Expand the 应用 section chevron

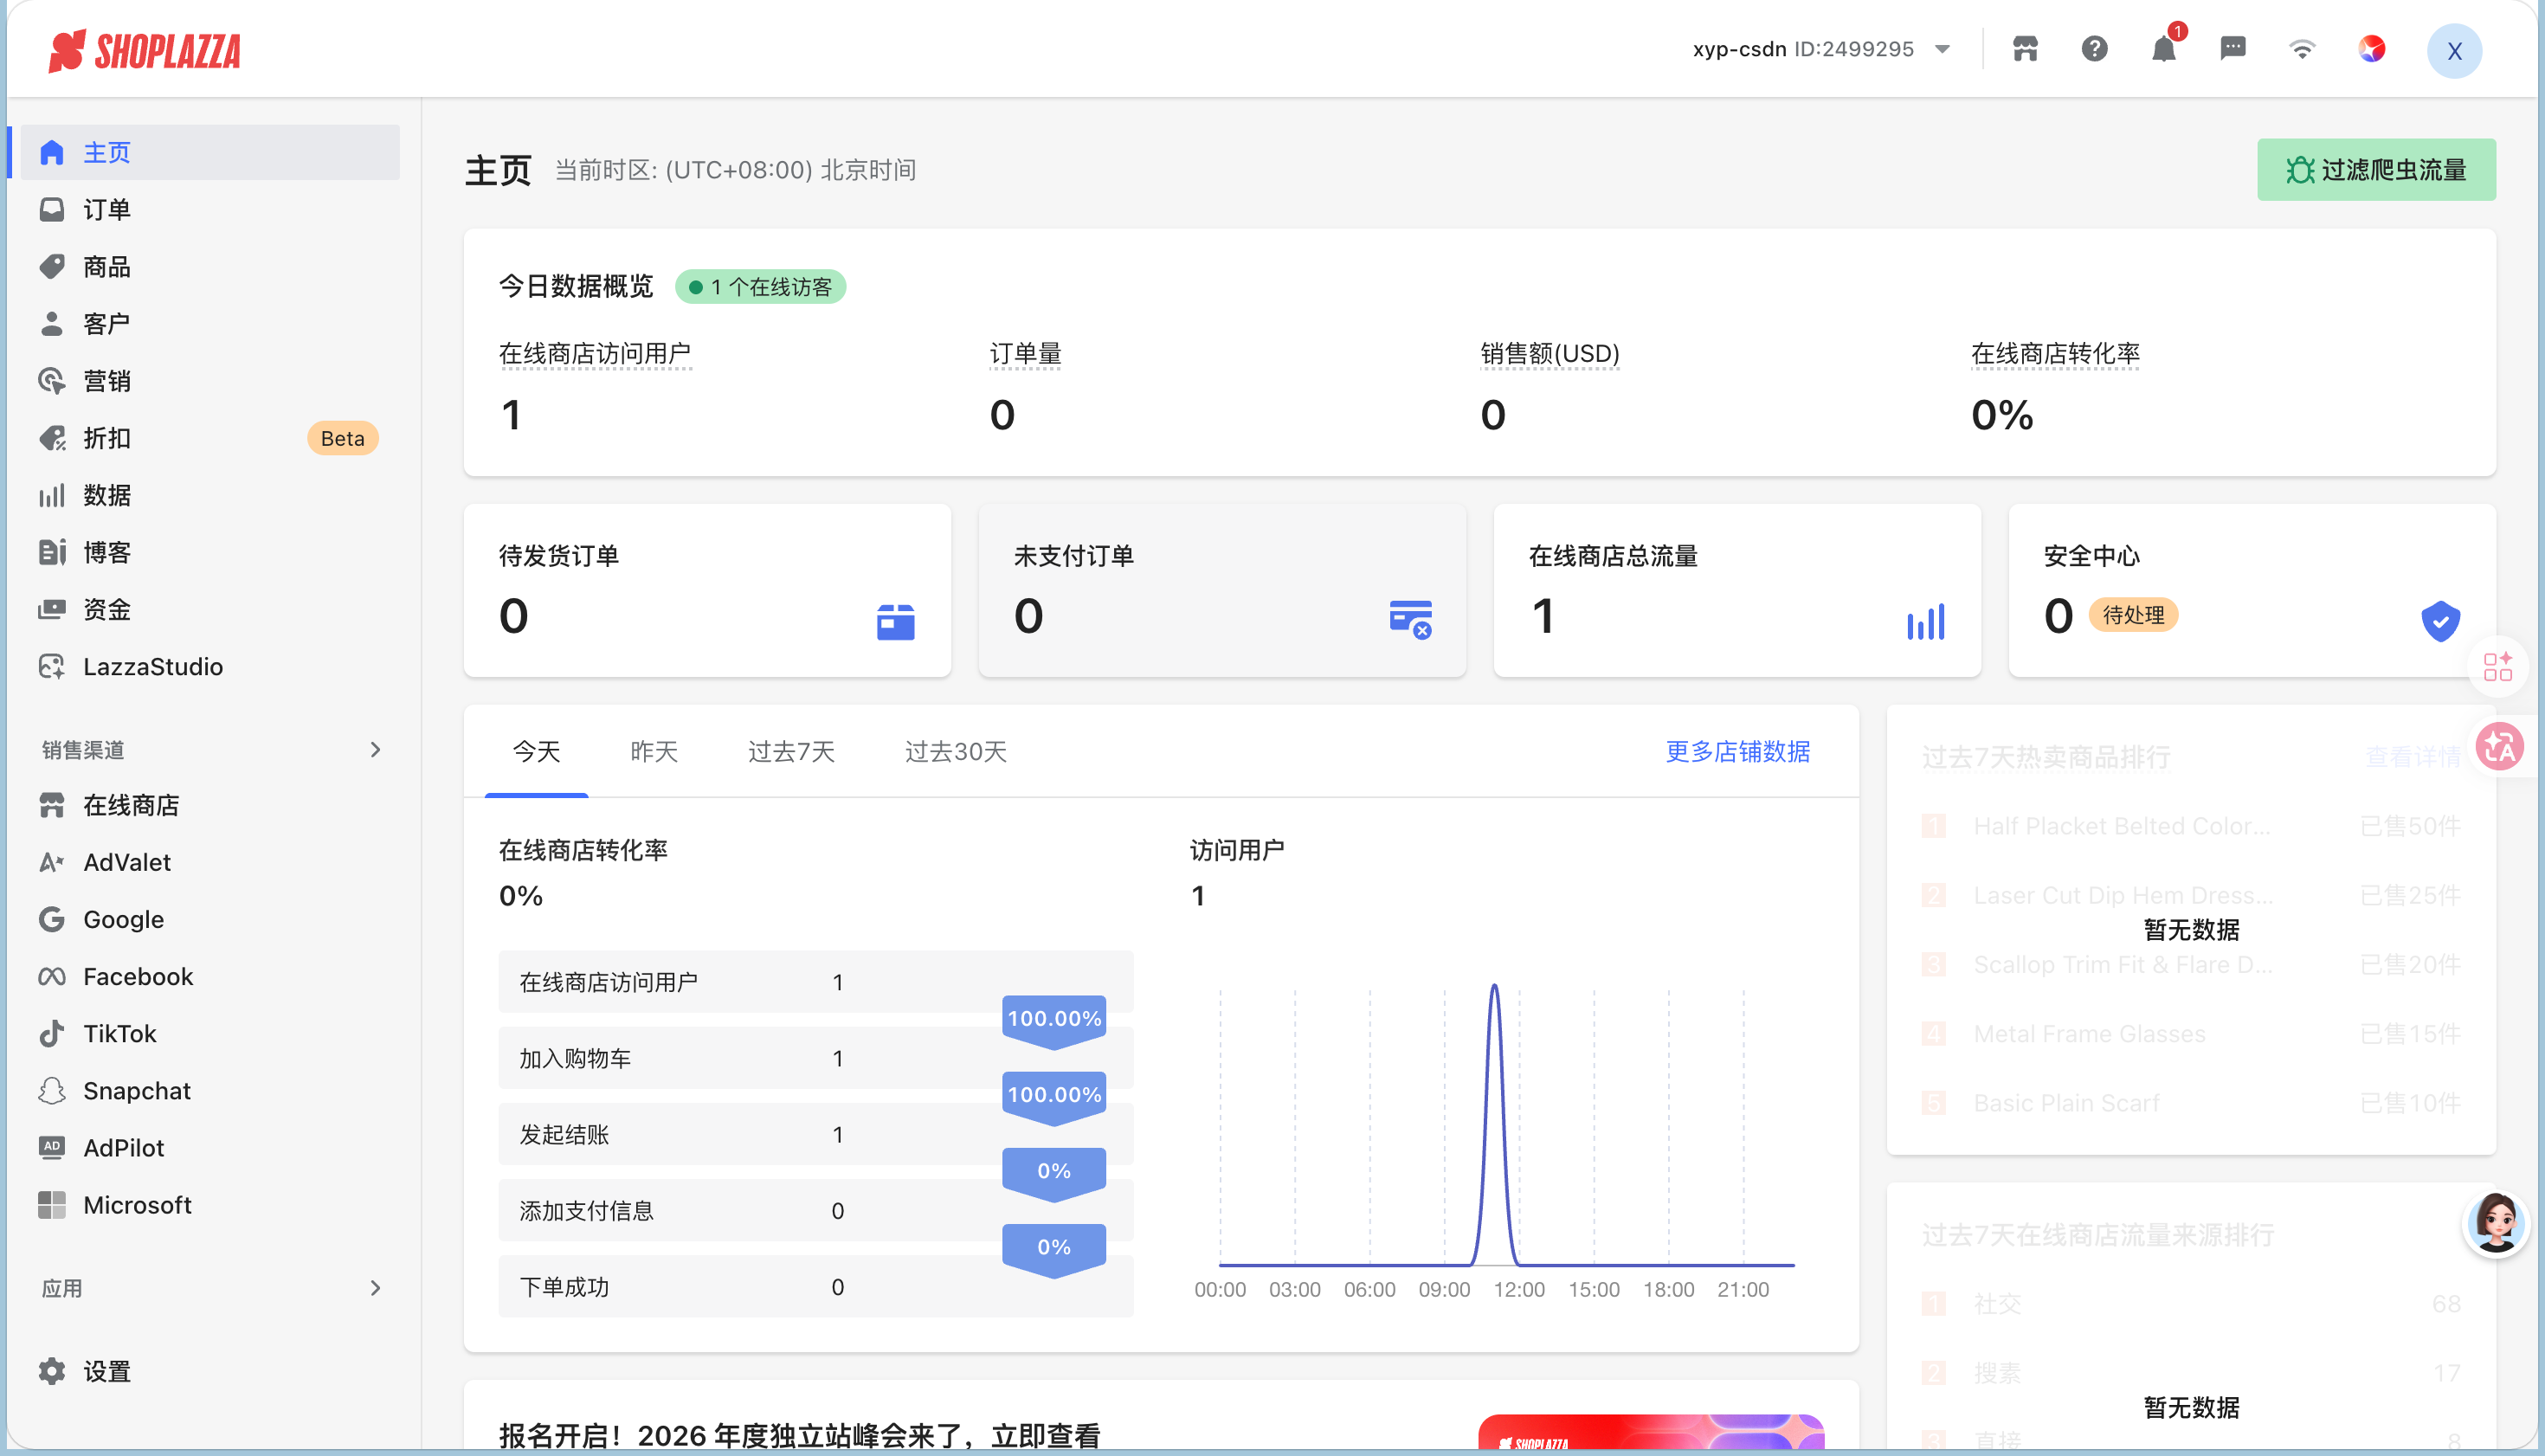376,1288
